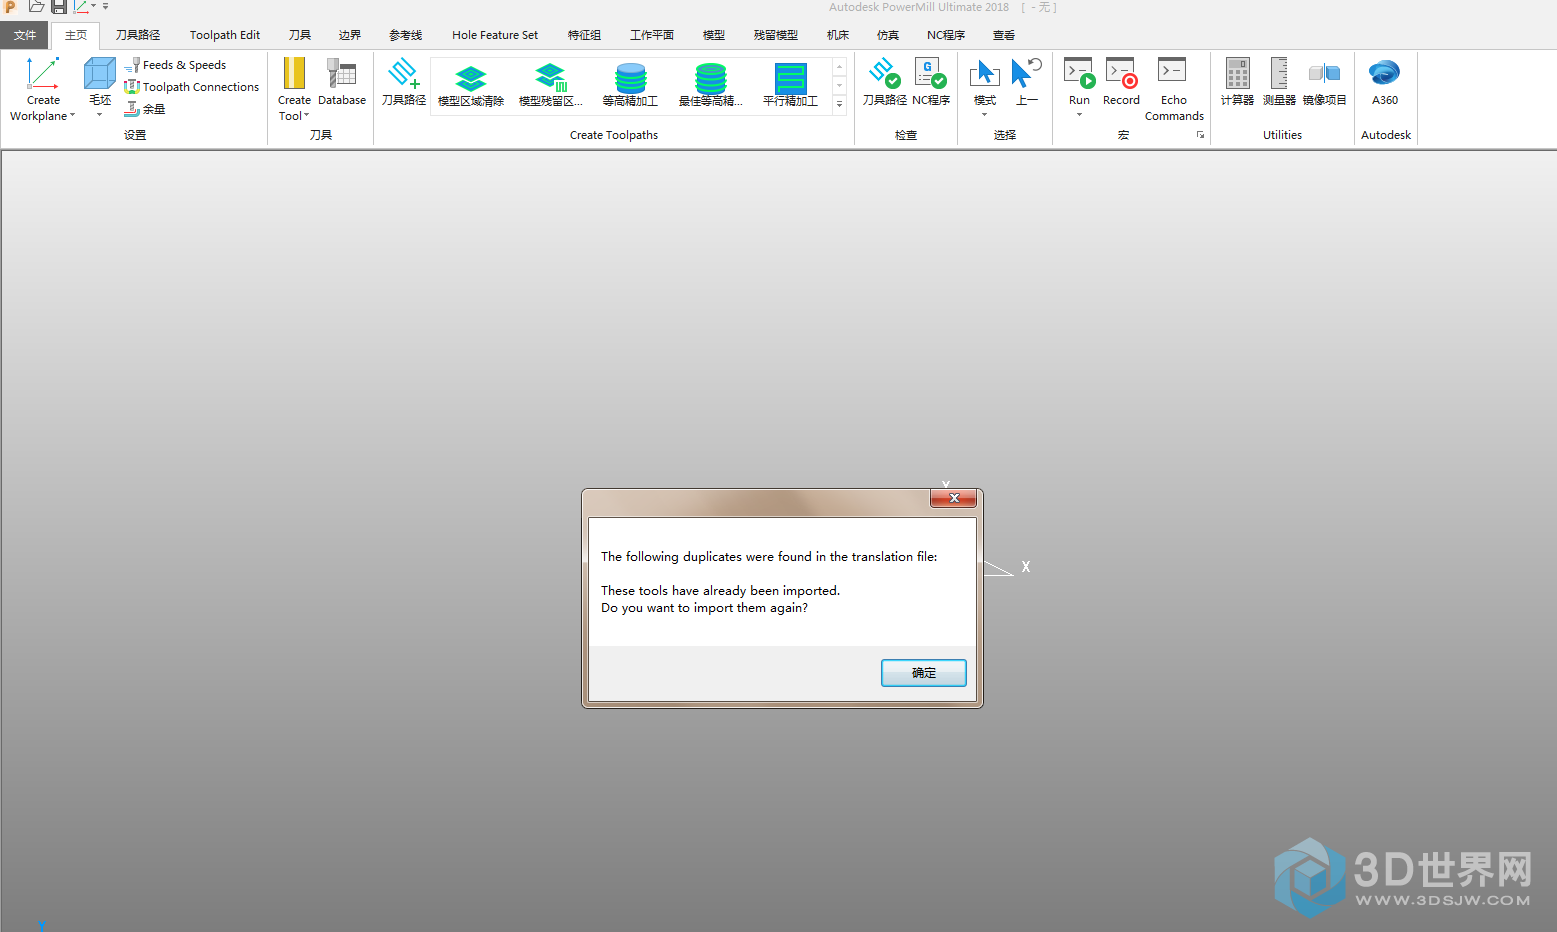The image size is (1557, 932).
Task: Expand the 毛坯 dropdown arrow
Action: 99,115
